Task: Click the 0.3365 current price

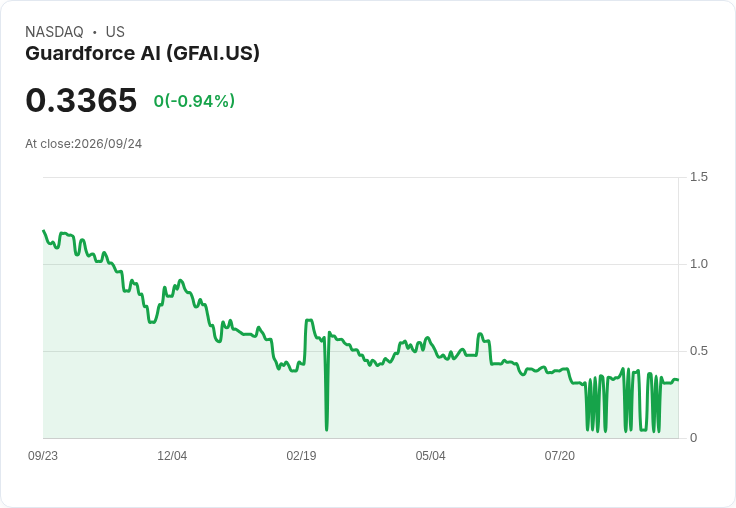Action: [x=81, y=100]
